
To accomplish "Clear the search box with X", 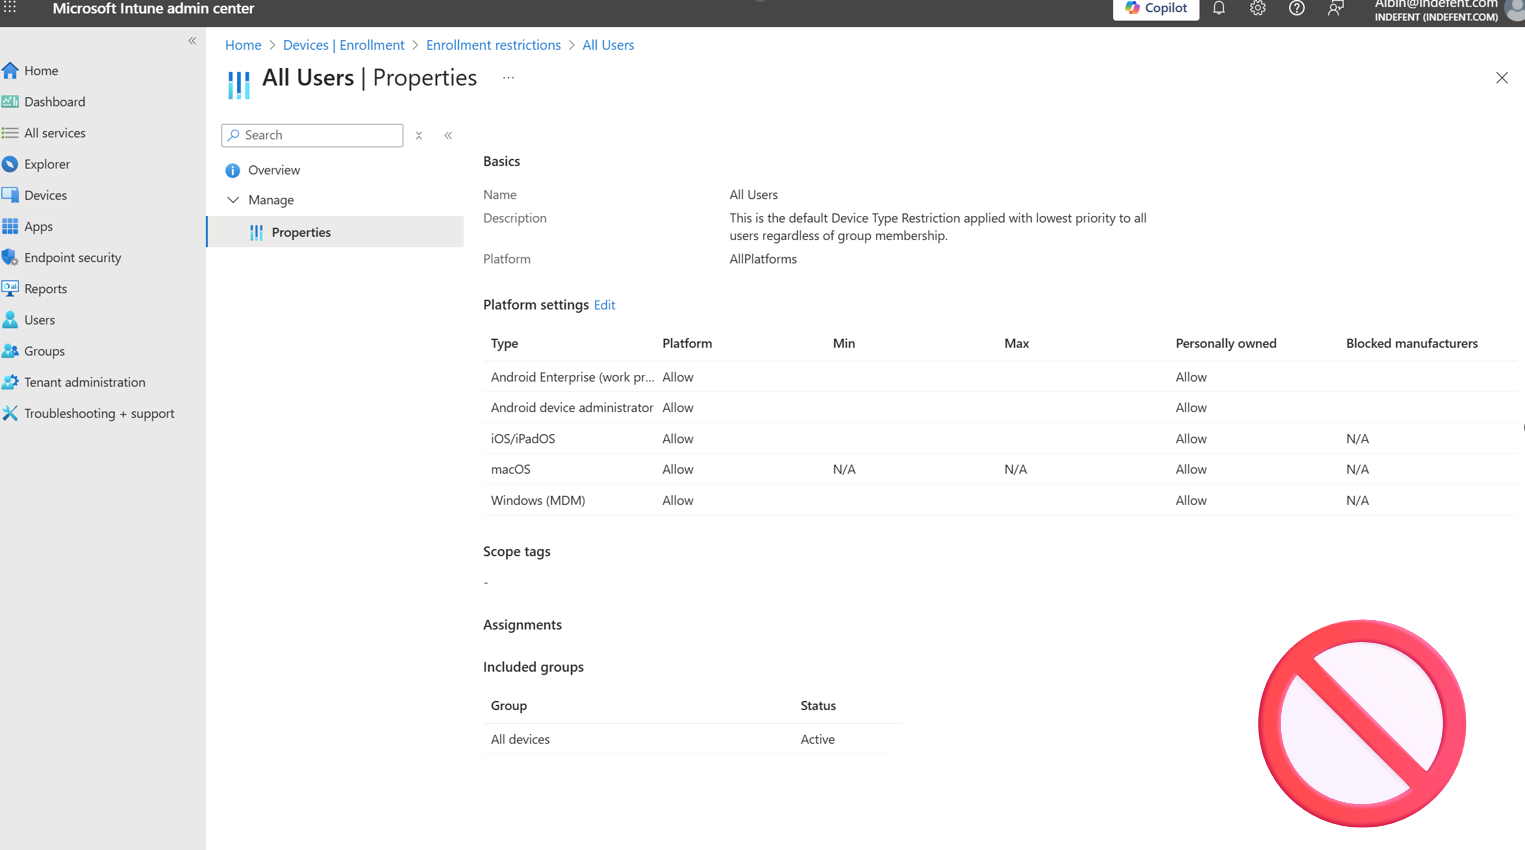I will 419,136.
